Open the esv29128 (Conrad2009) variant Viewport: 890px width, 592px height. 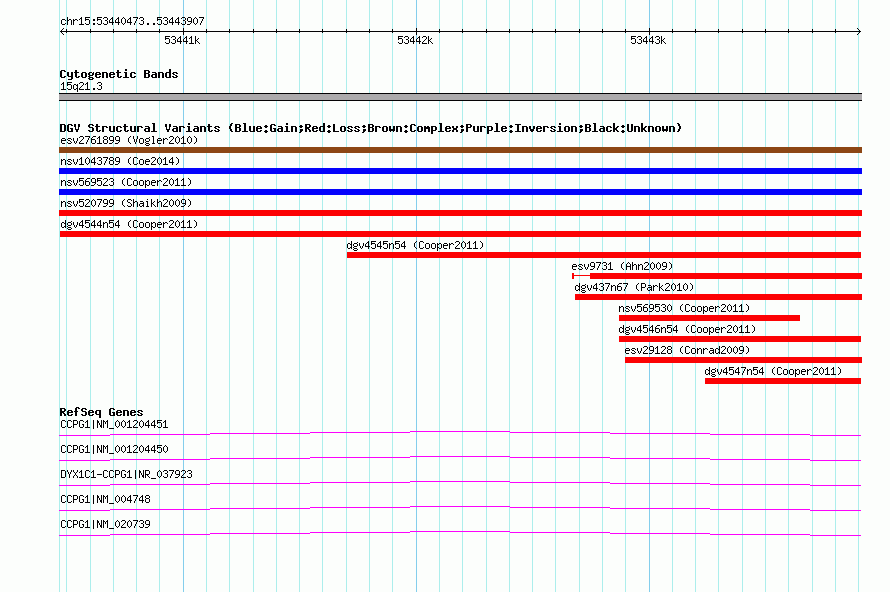point(687,350)
